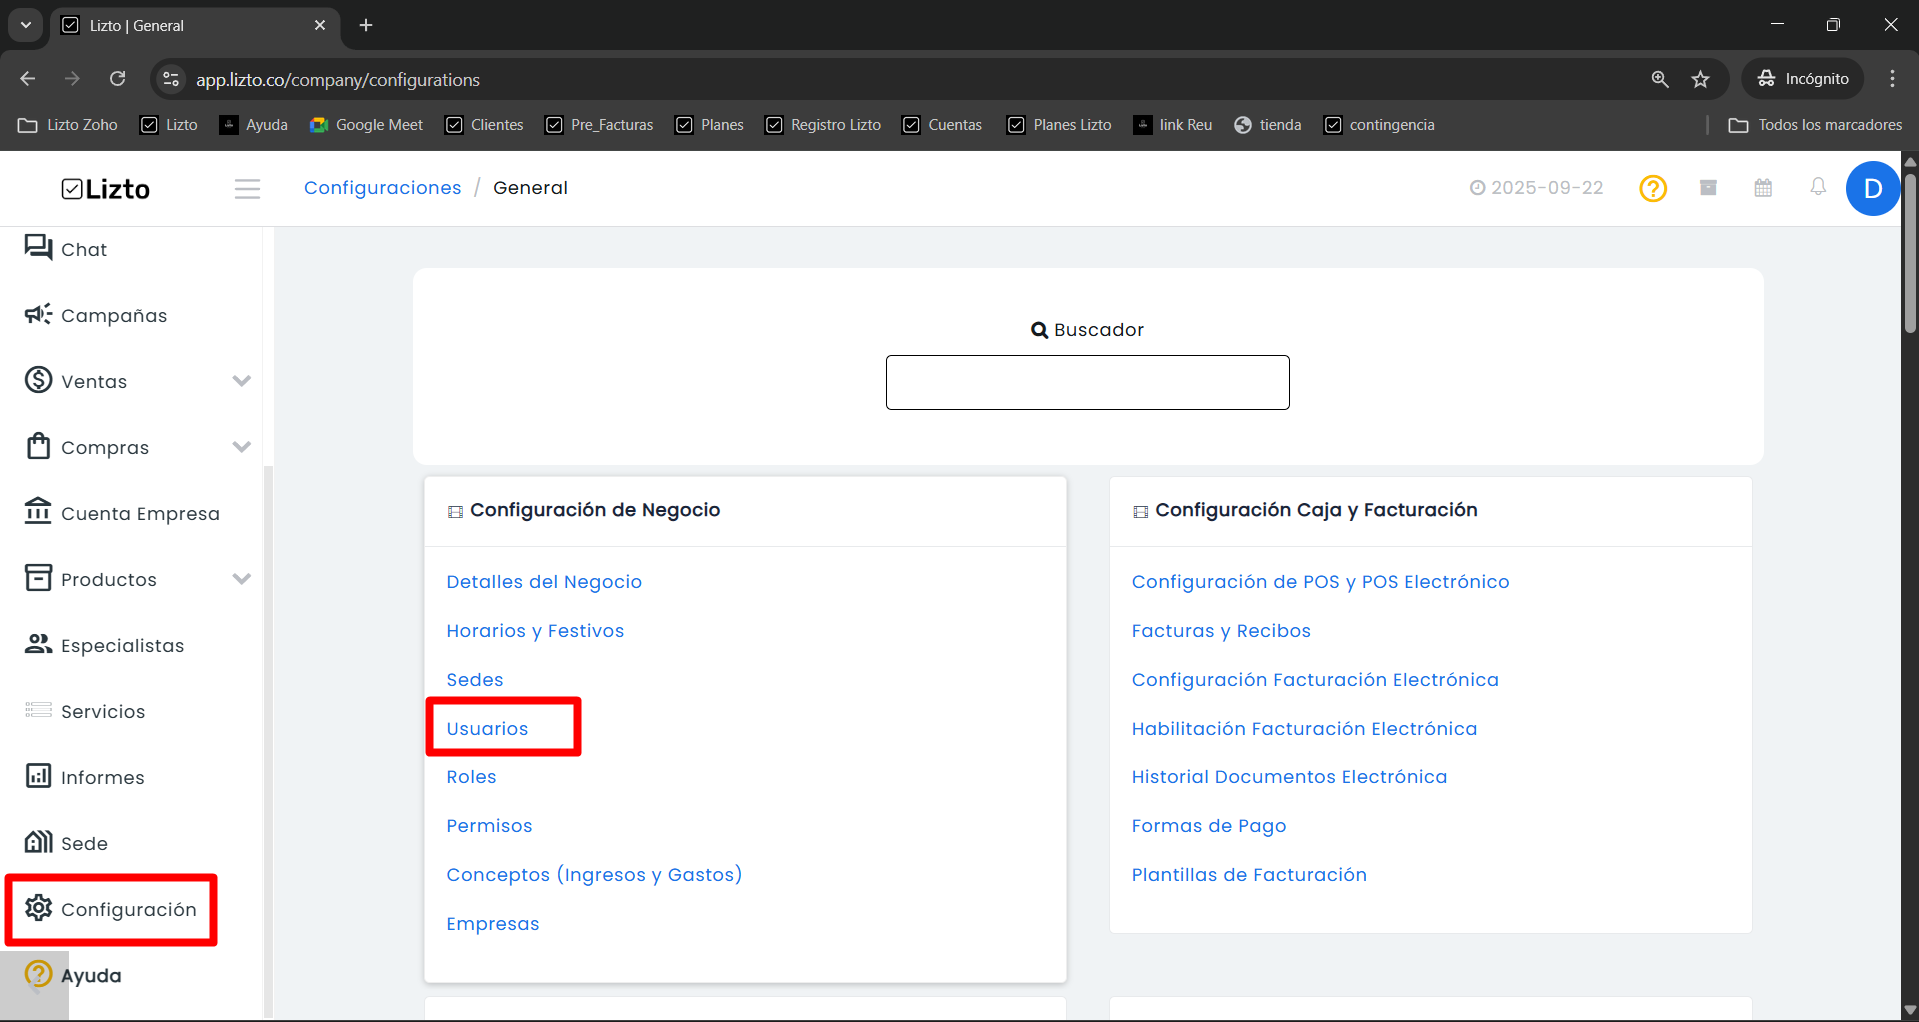Viewport: 1919px width, 1022px height.
Task: Open the Roles settings link
Action: click(471, 777)
